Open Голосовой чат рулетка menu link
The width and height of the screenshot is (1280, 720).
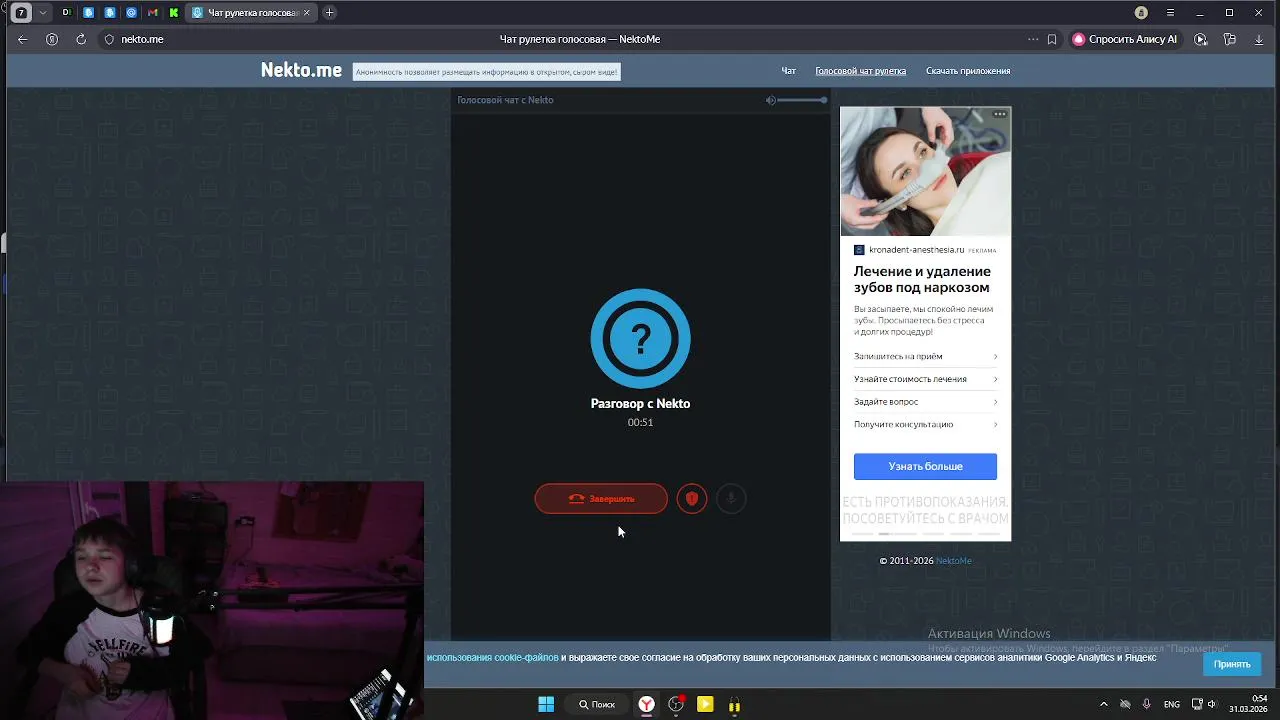[x=860, y=71]
